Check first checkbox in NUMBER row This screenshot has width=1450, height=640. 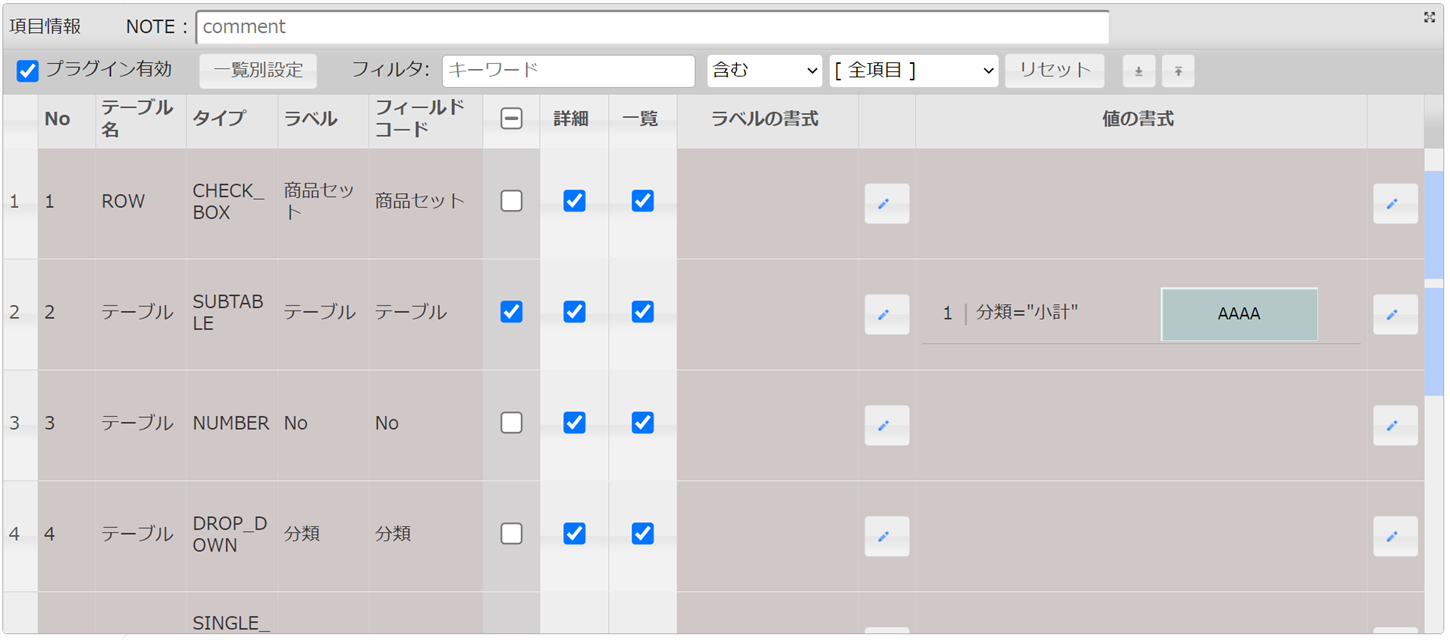511,423
